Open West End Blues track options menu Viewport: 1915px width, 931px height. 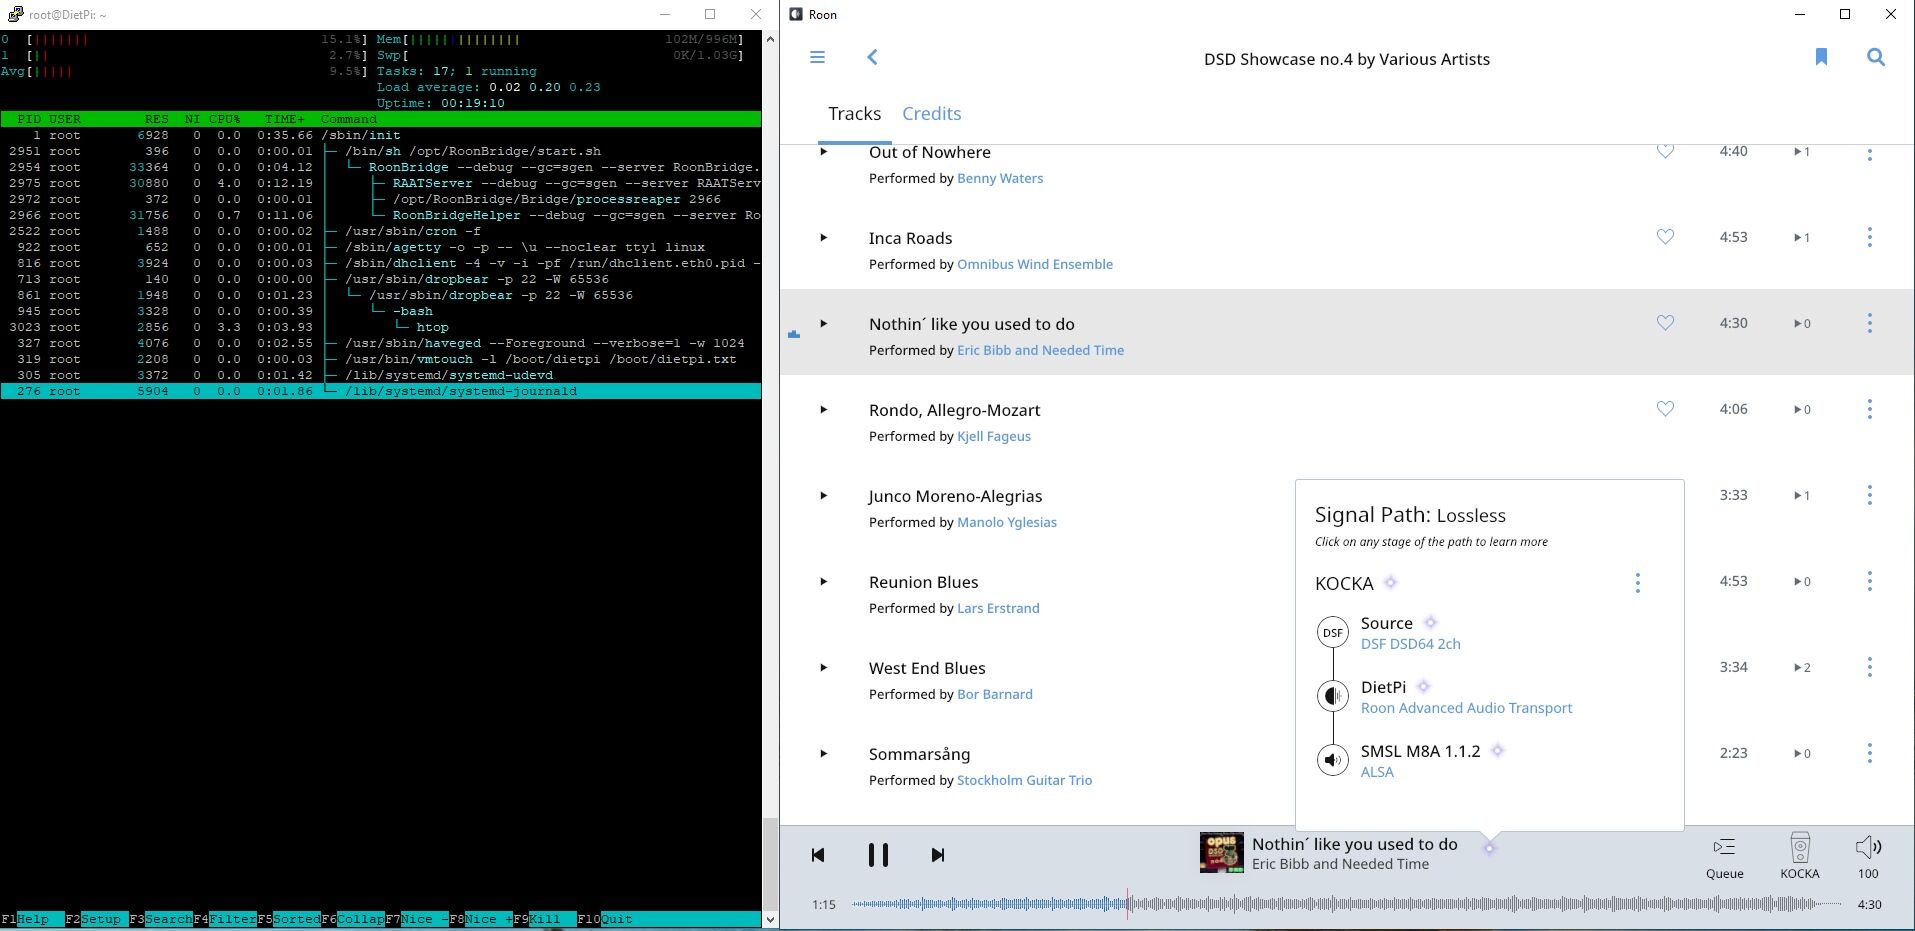click(x=1869, y=668)
